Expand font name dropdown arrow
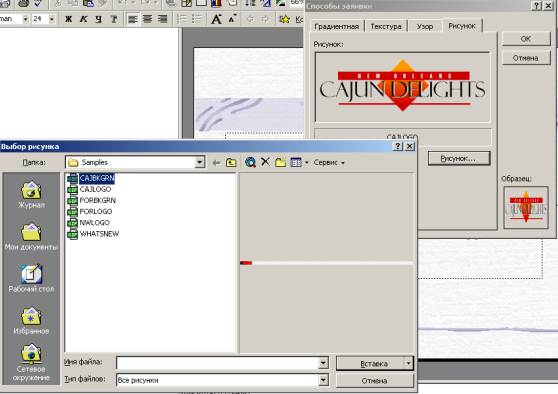The image size is (558, 394). point(25,19)
